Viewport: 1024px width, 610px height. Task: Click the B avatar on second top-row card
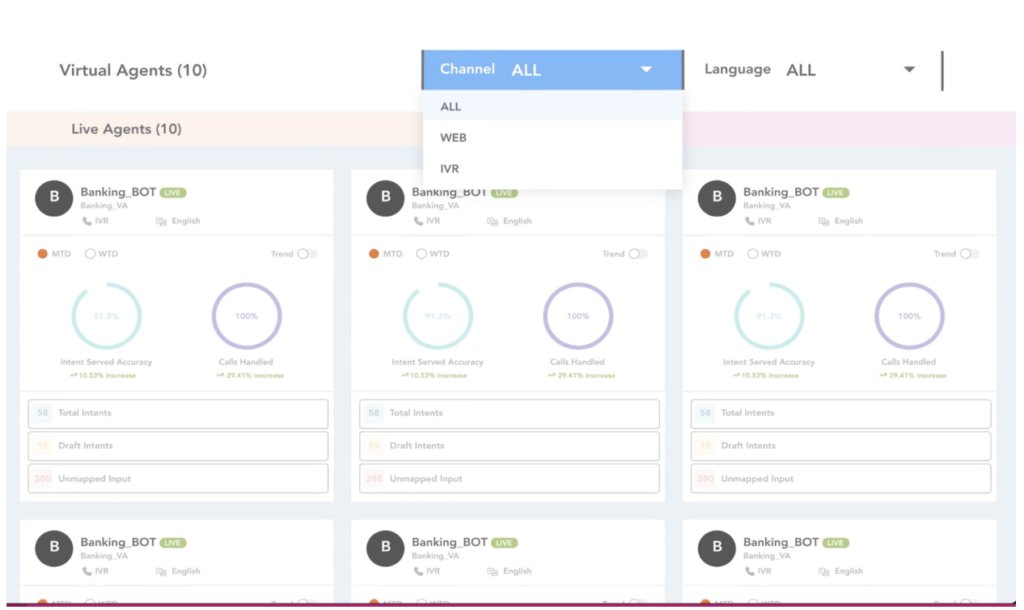coord(385,198)
